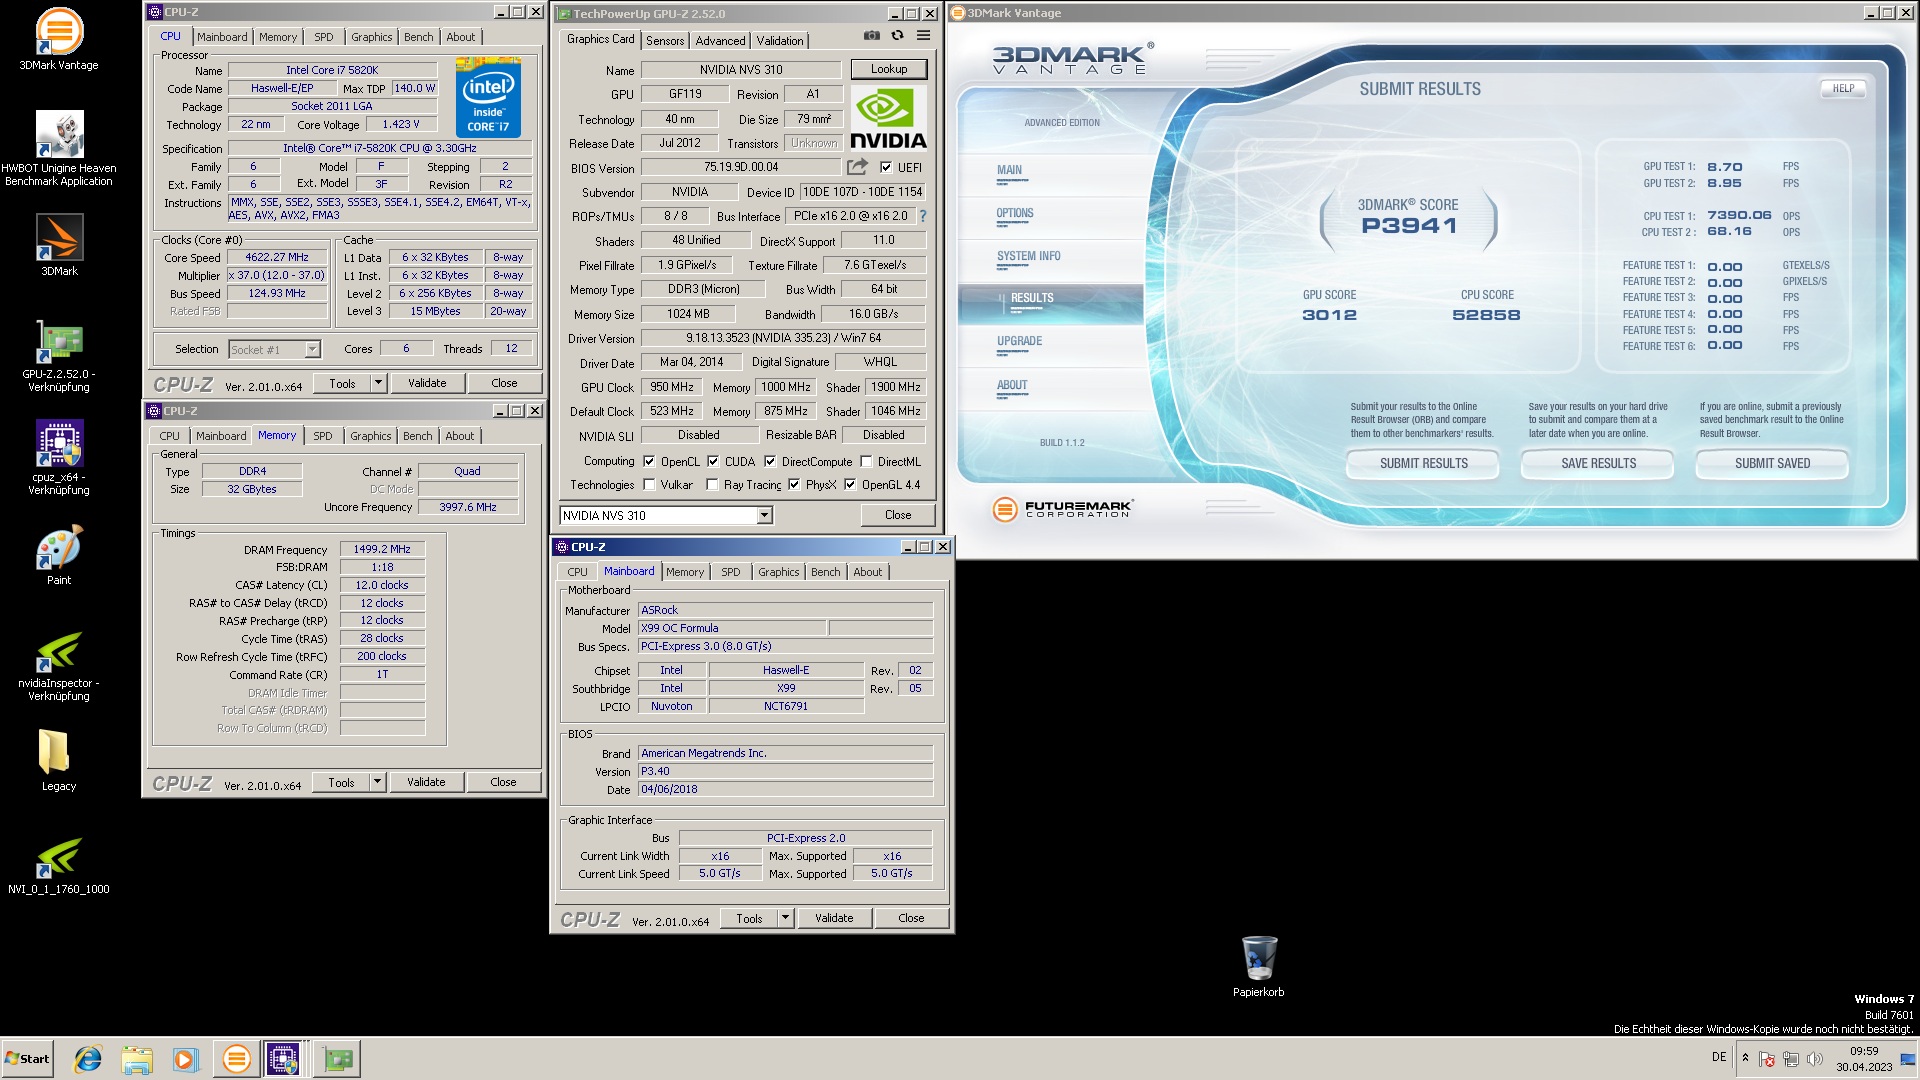Open the Legacy folder on desktop
This screenshot has height=1080, width=1920.
pyautogui.click(x=59, y=760)
